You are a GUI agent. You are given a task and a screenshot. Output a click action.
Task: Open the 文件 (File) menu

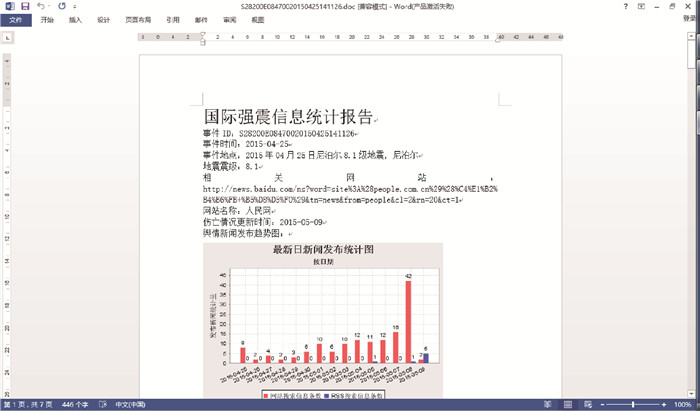(x=16, y=19)
